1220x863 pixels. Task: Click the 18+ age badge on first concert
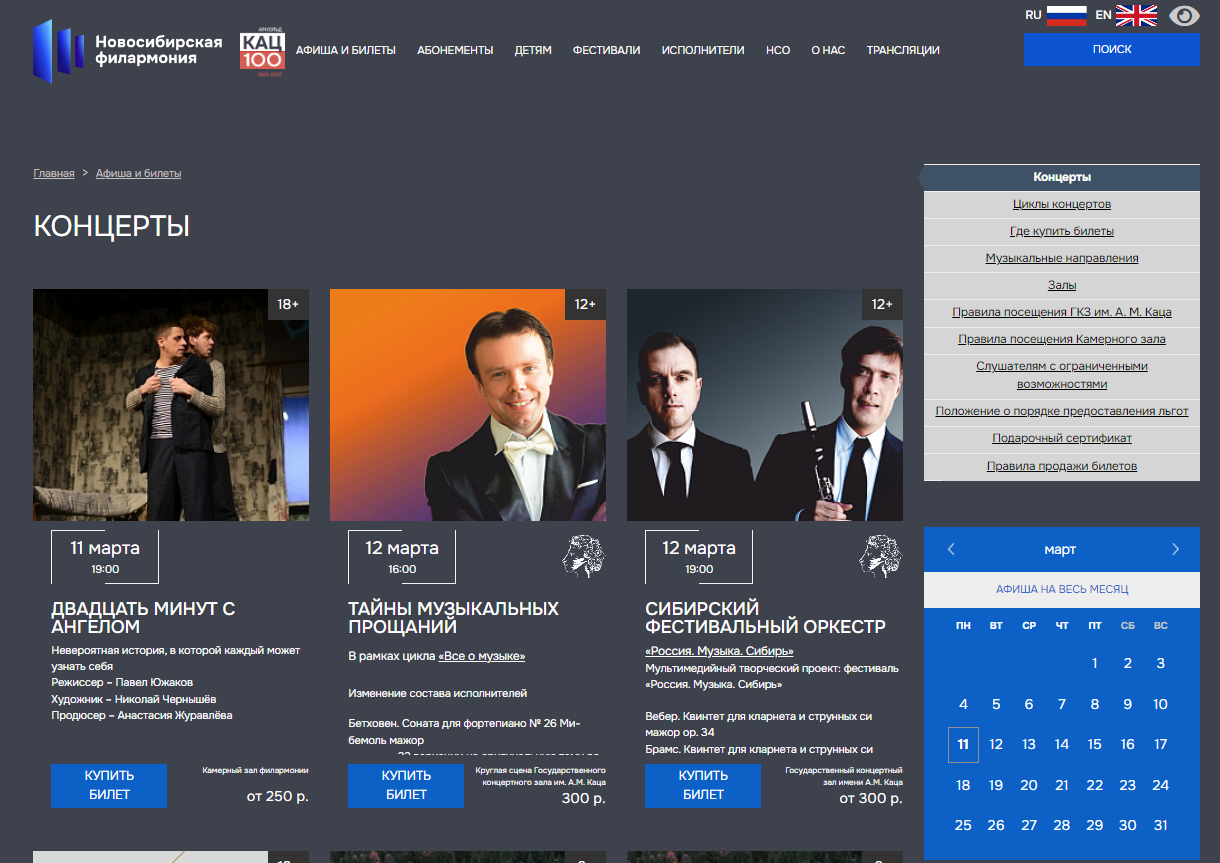pyautogui.click(x=288, y=304)
